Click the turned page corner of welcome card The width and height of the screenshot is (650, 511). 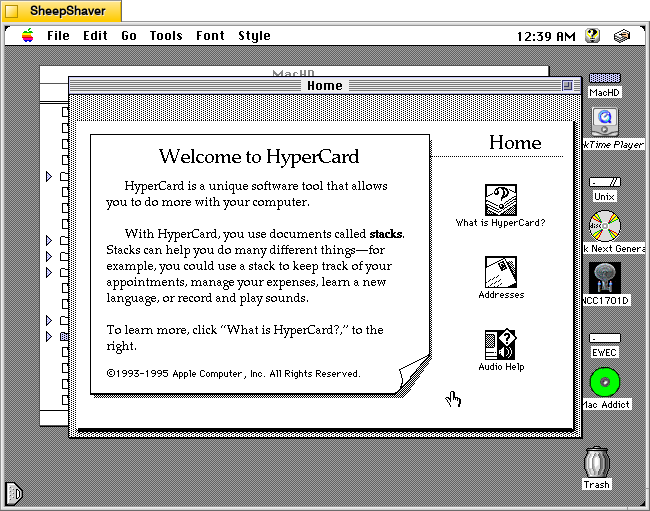pyautogui.click(x=415, y=375)
